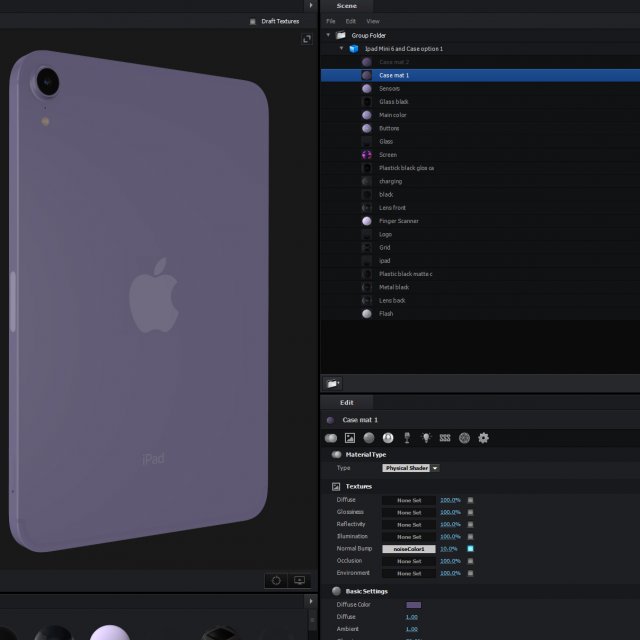Click the Finger Scanner material sphere icon
The width and height of the screenshot is (640, 640).
(x=367, y=221)
